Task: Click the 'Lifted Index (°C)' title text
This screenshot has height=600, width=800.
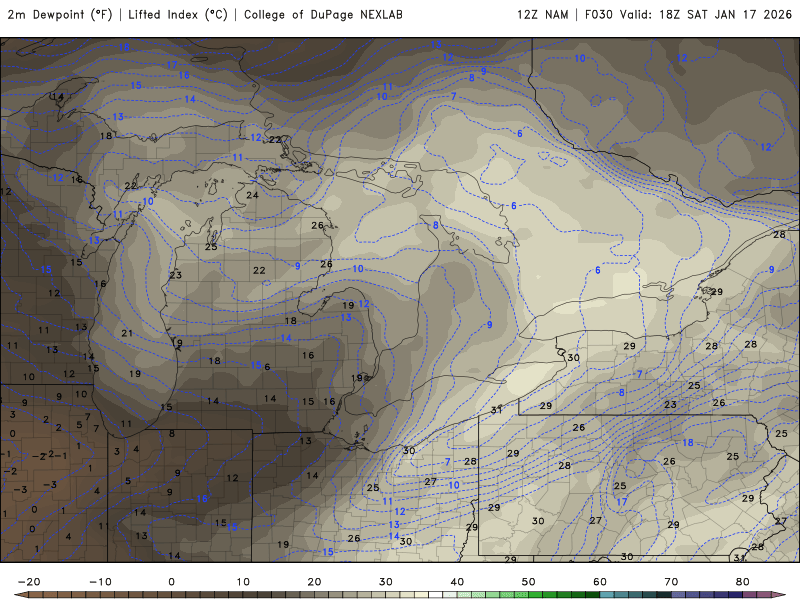Action: [x=178, y=14]
